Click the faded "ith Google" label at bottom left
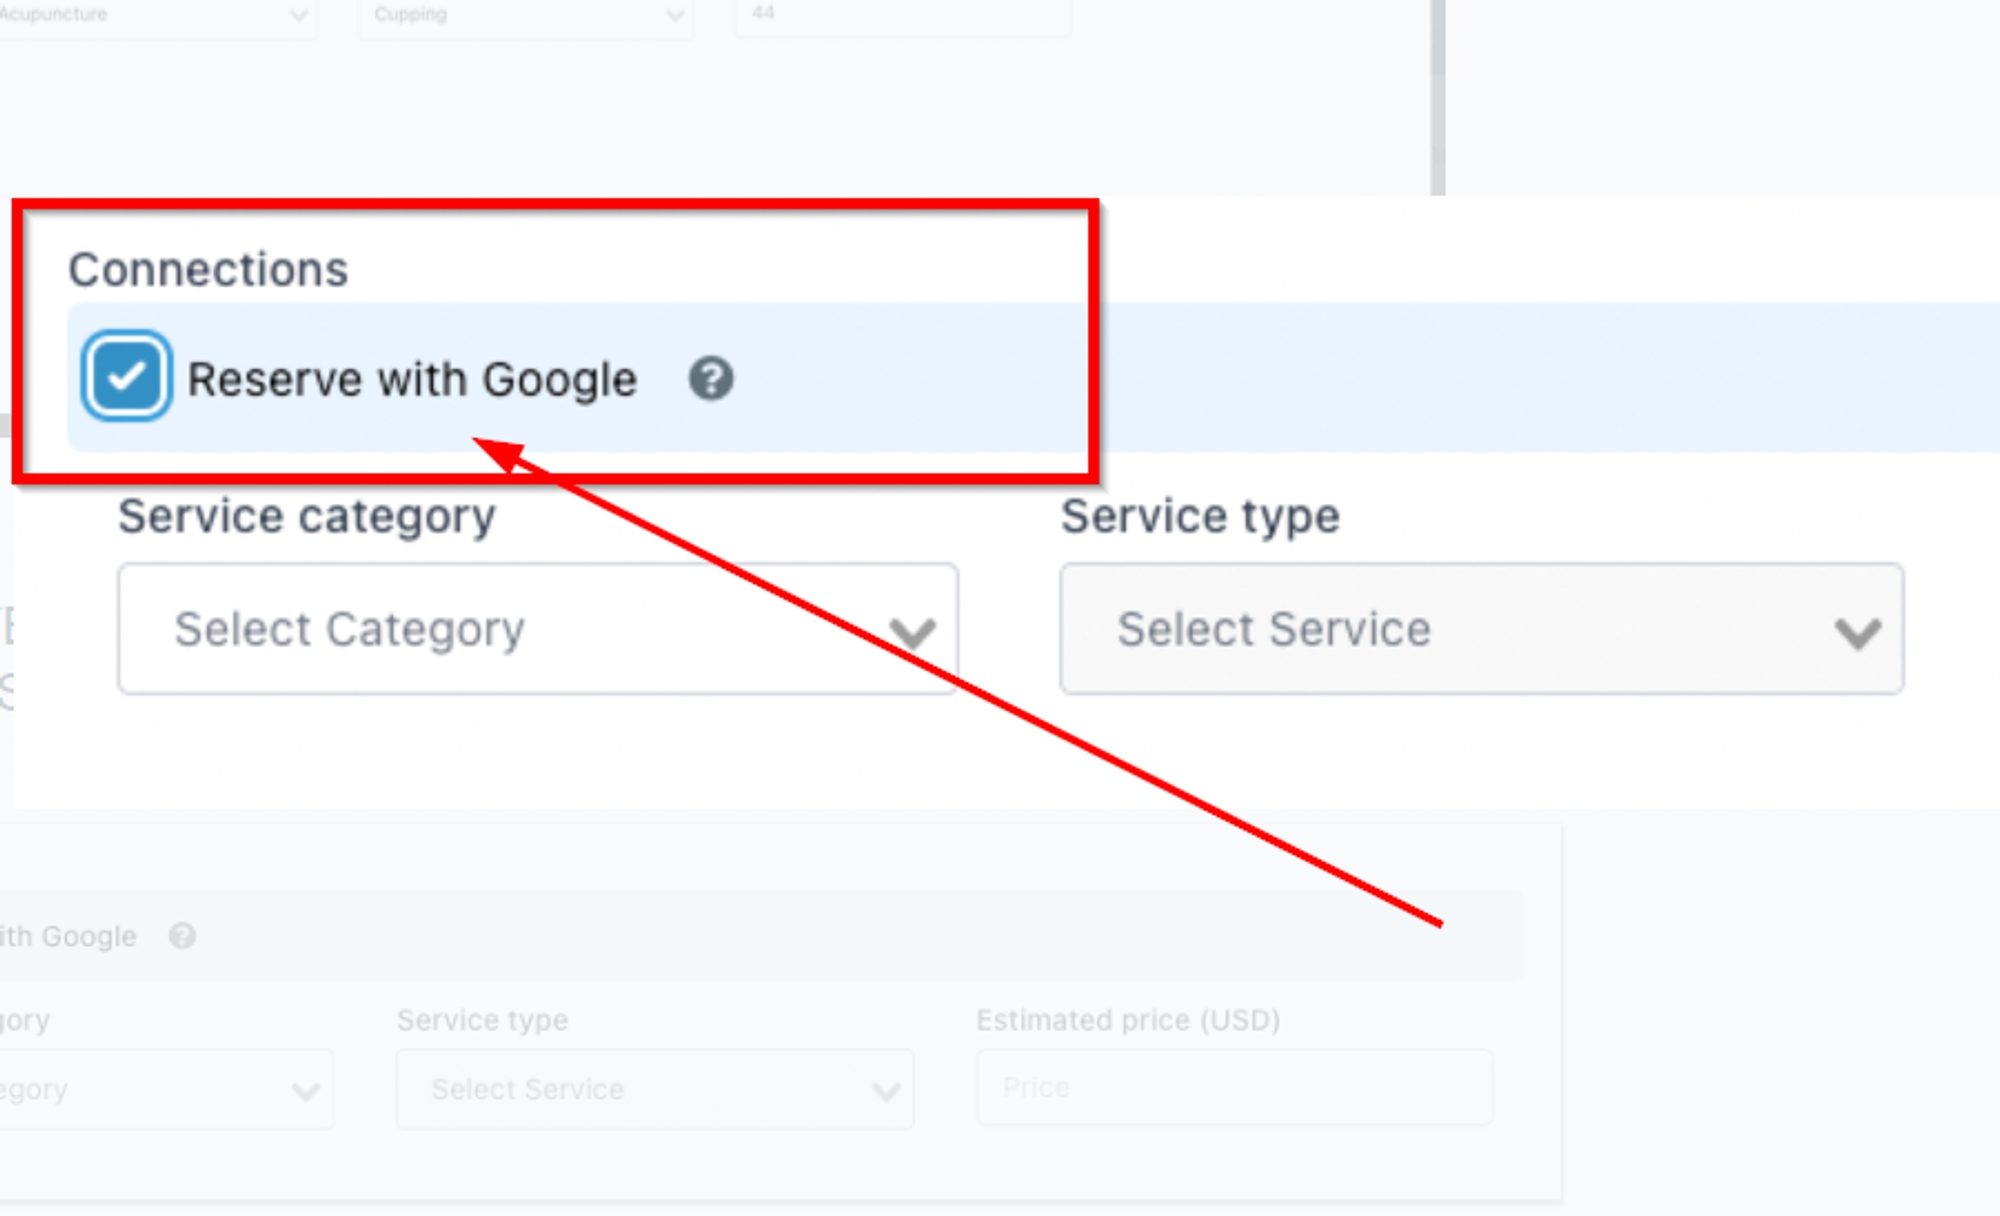 [68, 937]
